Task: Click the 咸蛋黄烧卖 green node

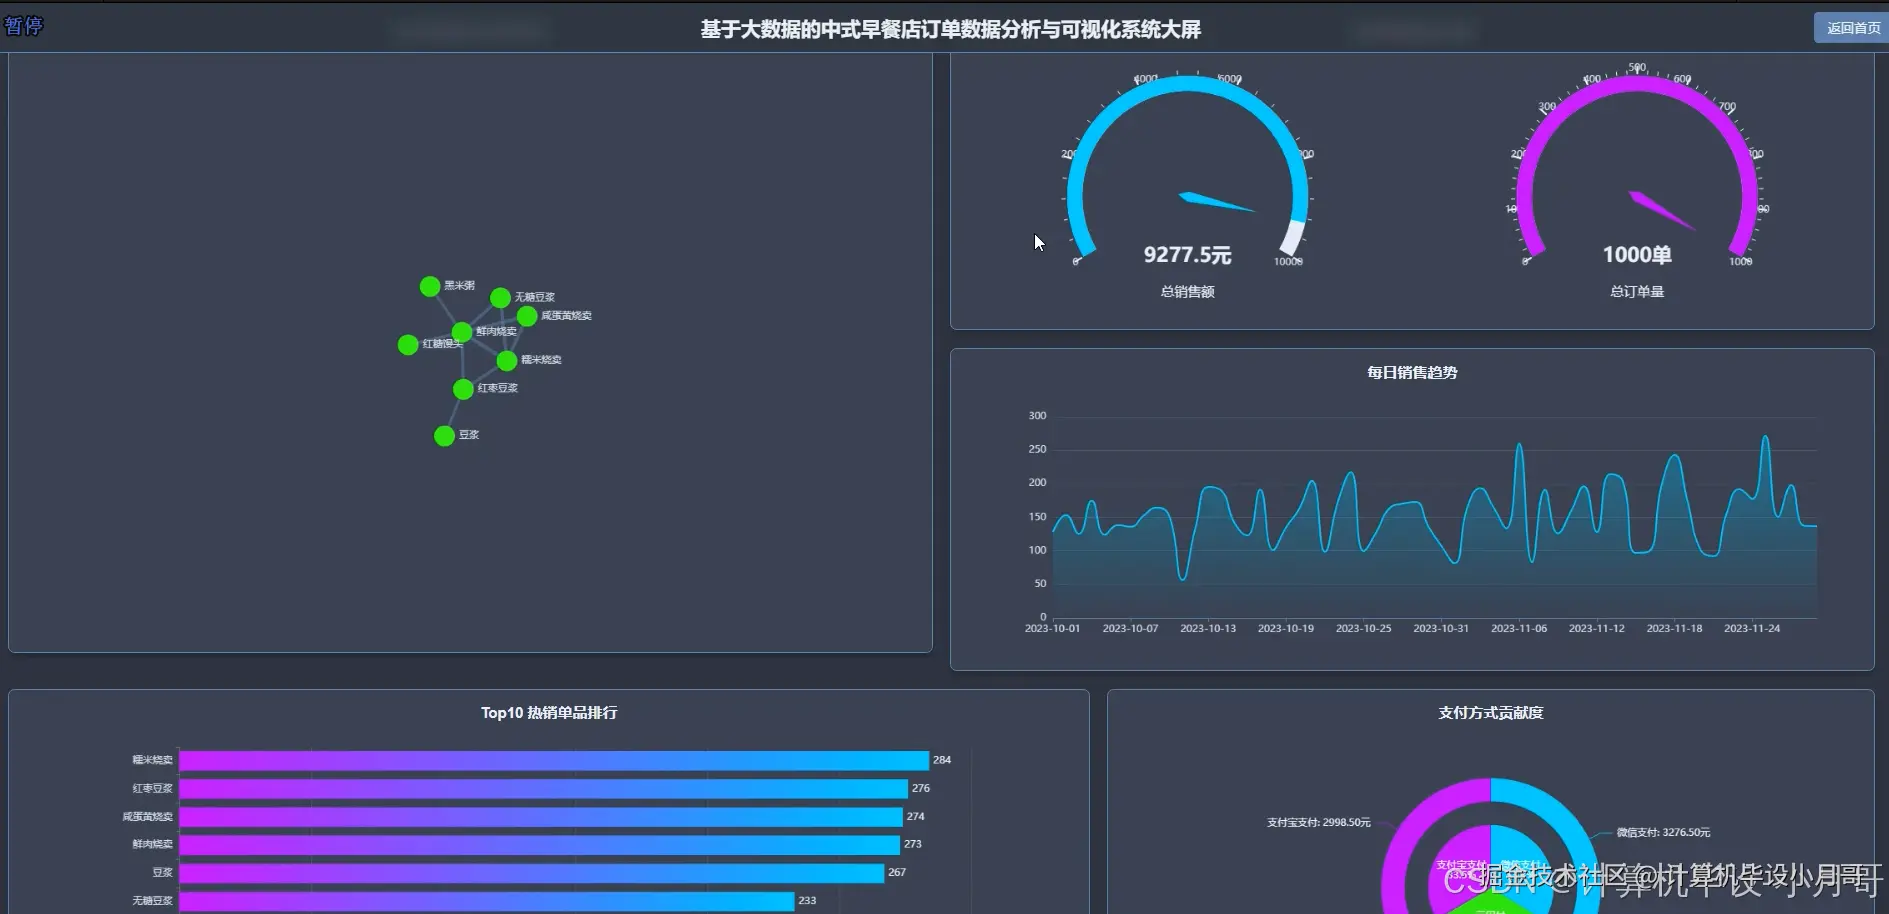Action: click(x=526, y=317)
